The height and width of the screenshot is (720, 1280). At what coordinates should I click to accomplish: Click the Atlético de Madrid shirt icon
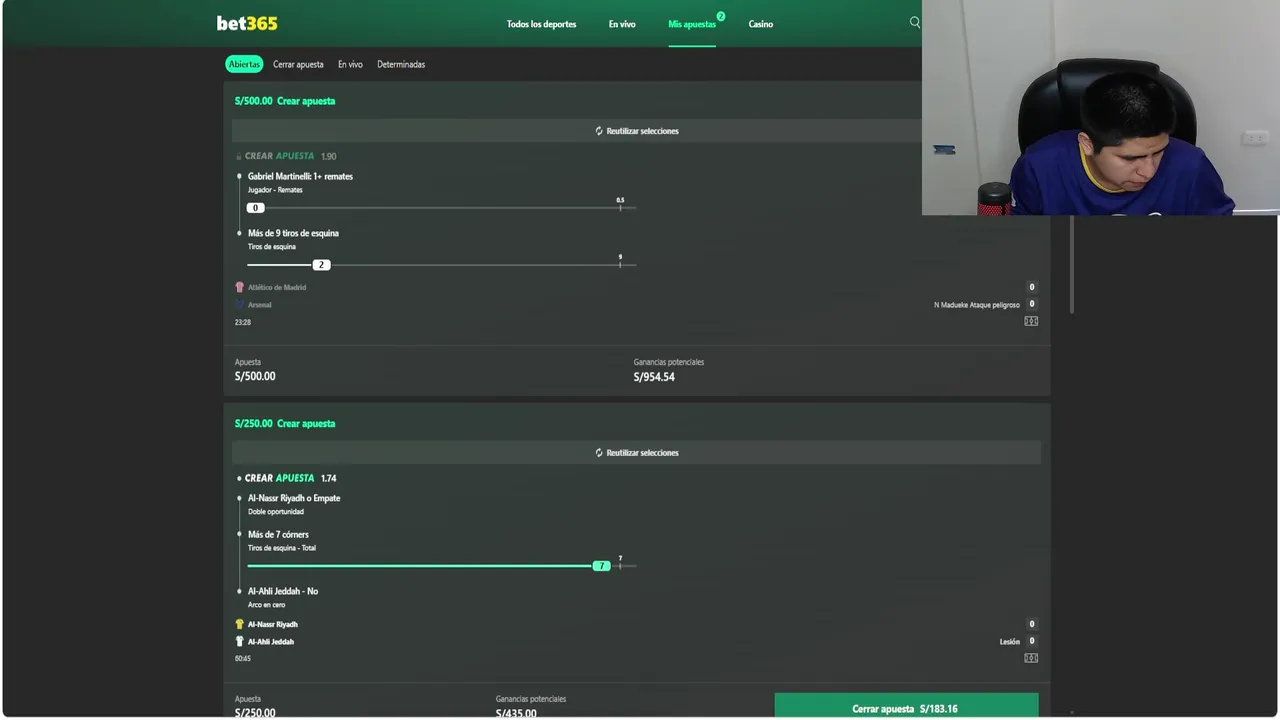tap(239, 287)
